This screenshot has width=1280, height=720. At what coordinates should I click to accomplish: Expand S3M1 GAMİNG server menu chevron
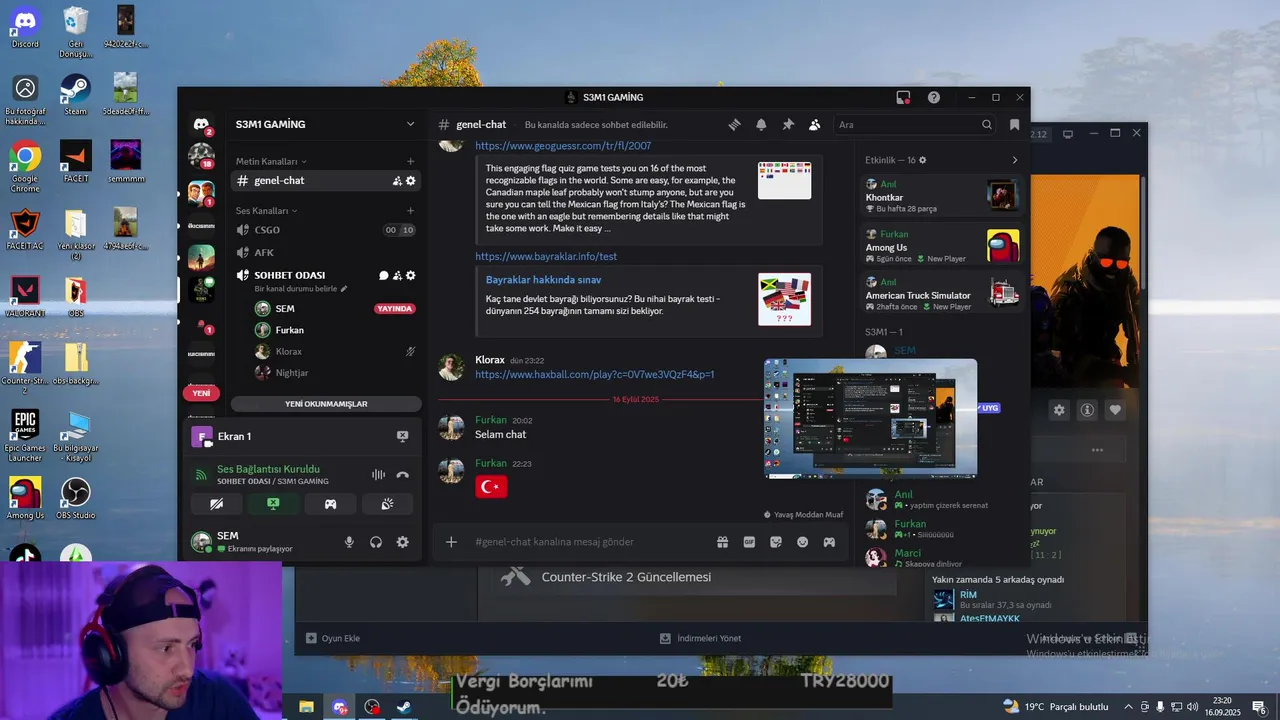pyautogui.click(x=410, y=124)
